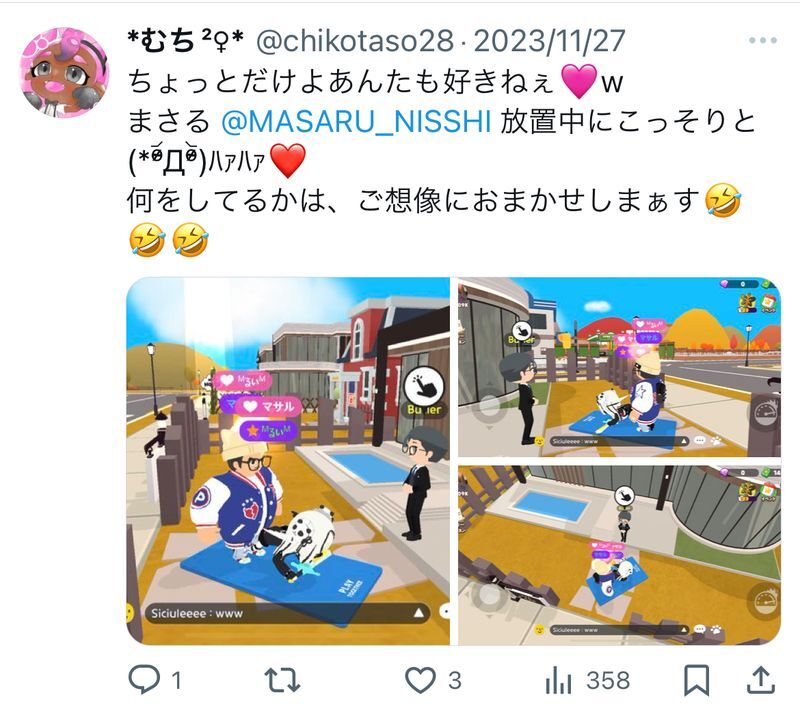Image resolution: width=800 pixels, height=721 pixels.
Task: Open the three-dot more options menu
Action: click(x=763, y=40)
